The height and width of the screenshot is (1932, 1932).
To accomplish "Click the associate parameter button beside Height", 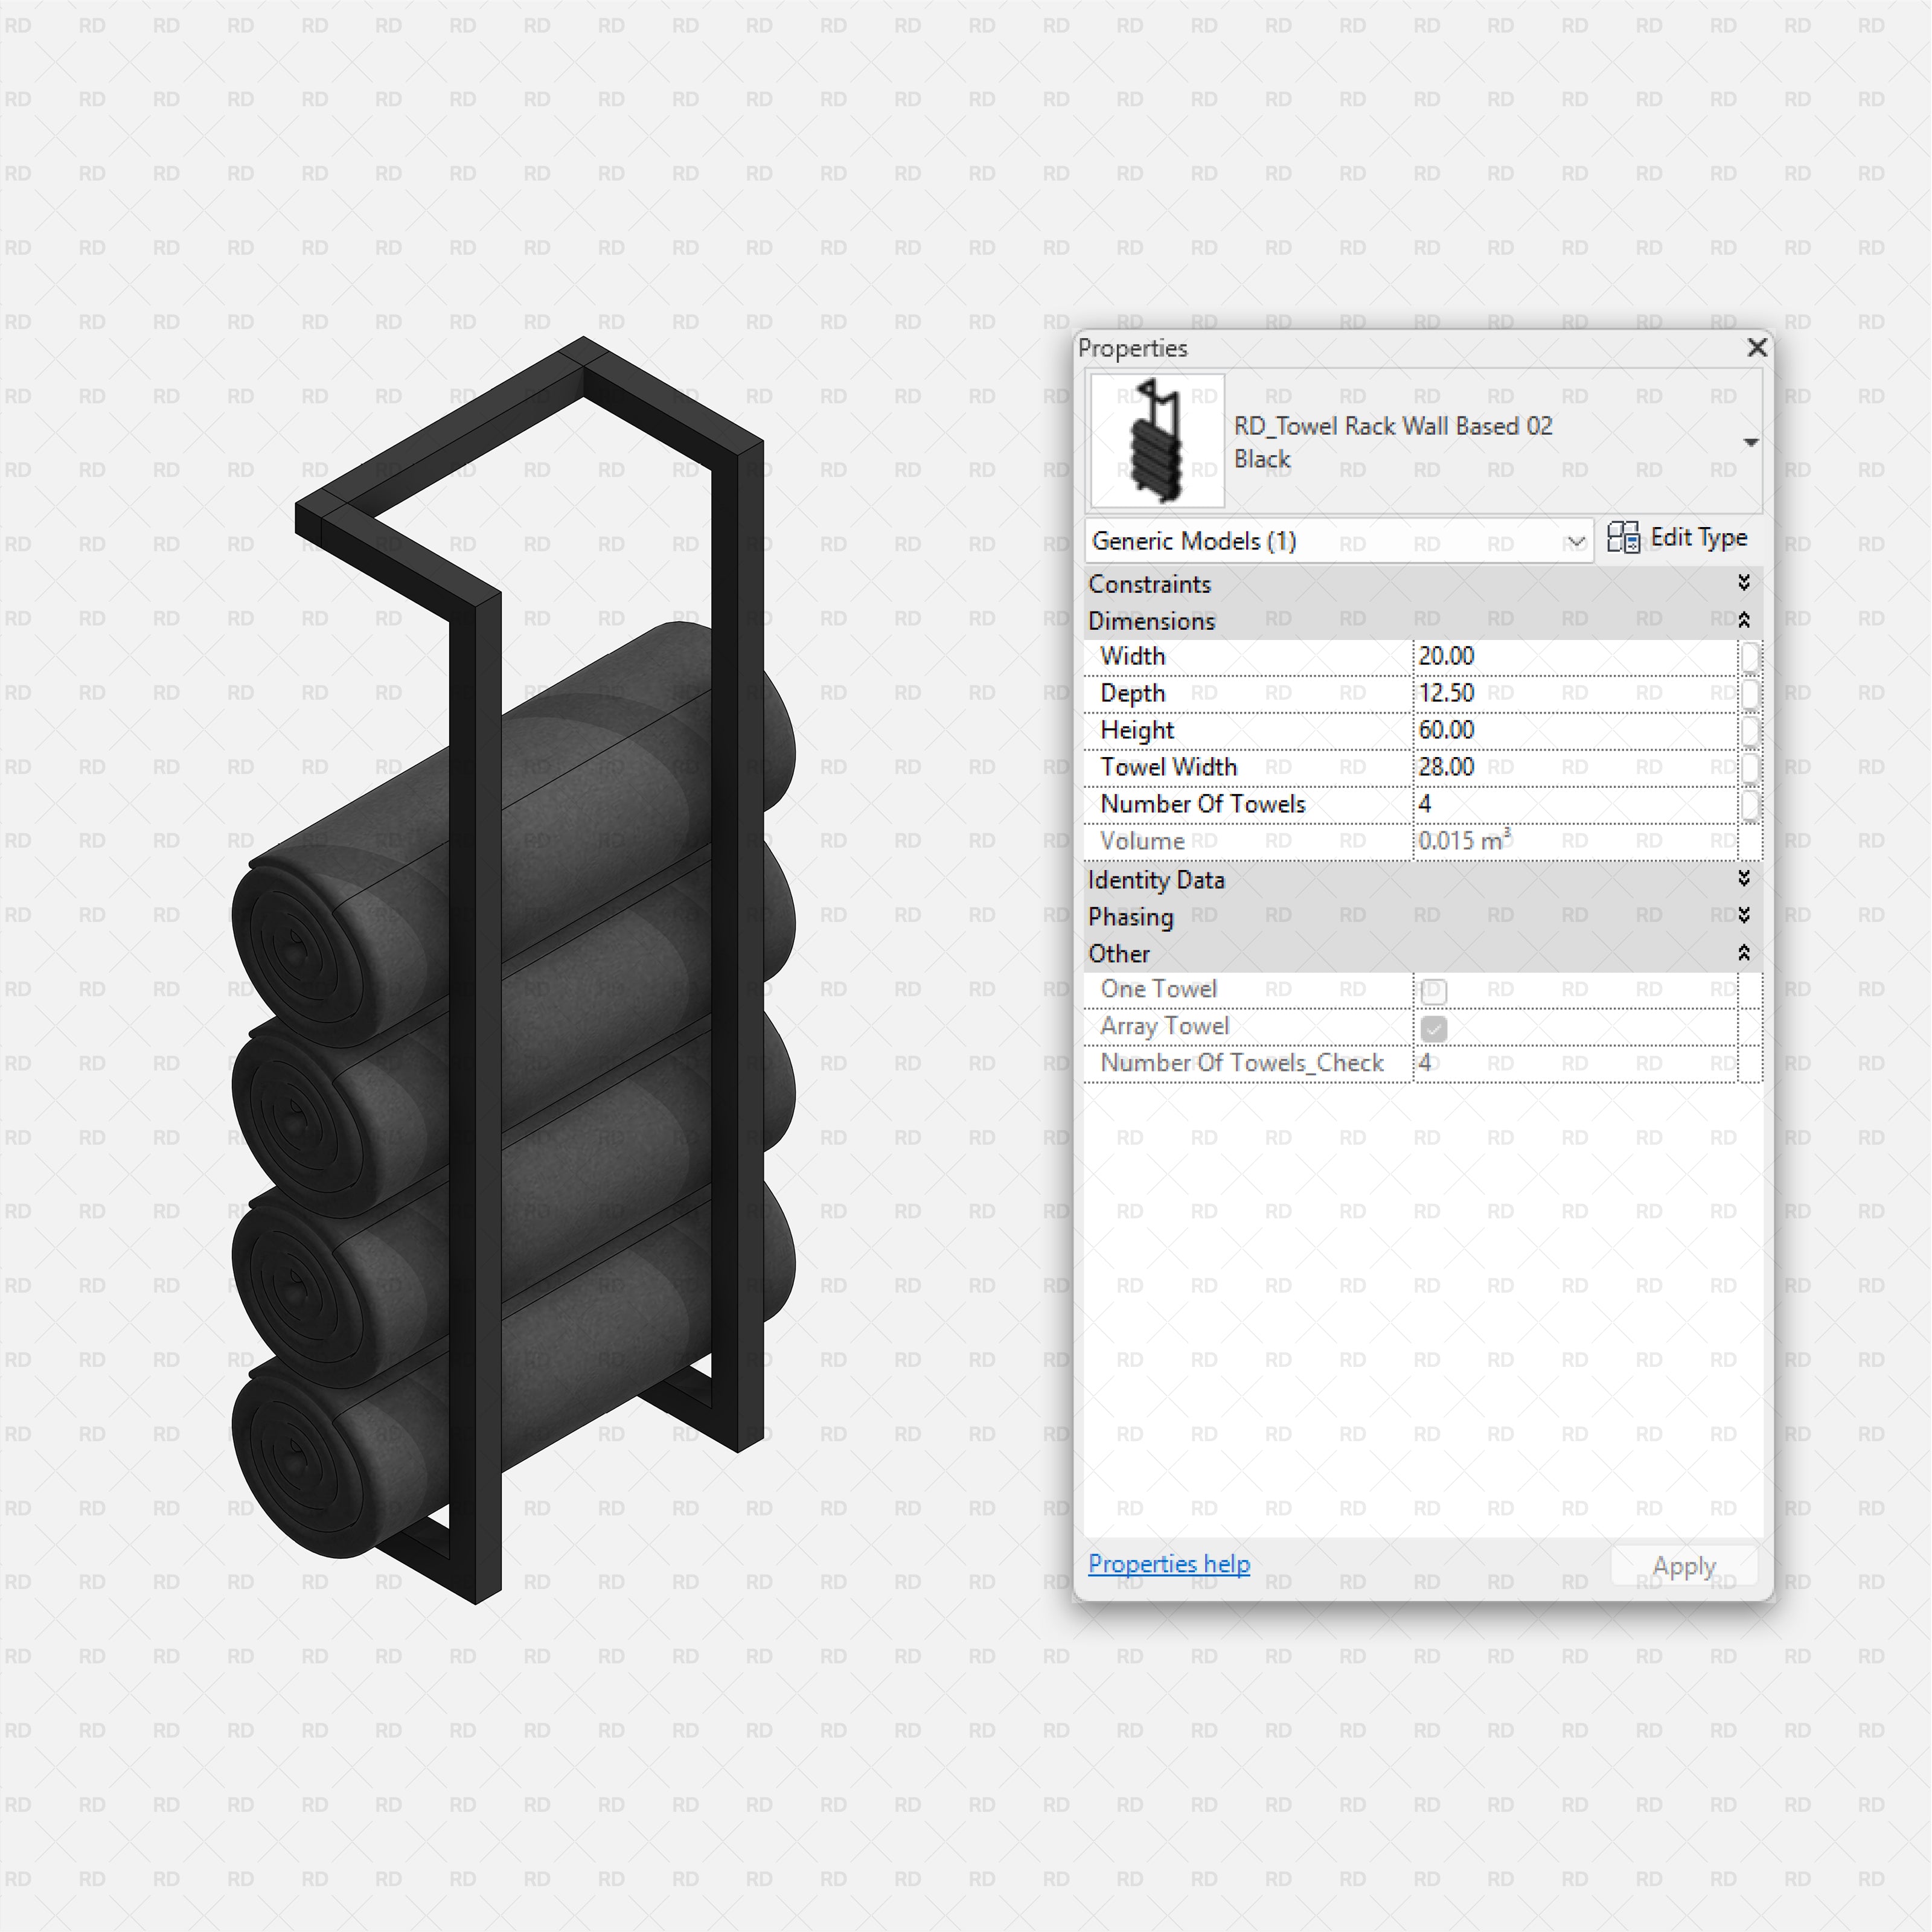I will [1750, 730].
